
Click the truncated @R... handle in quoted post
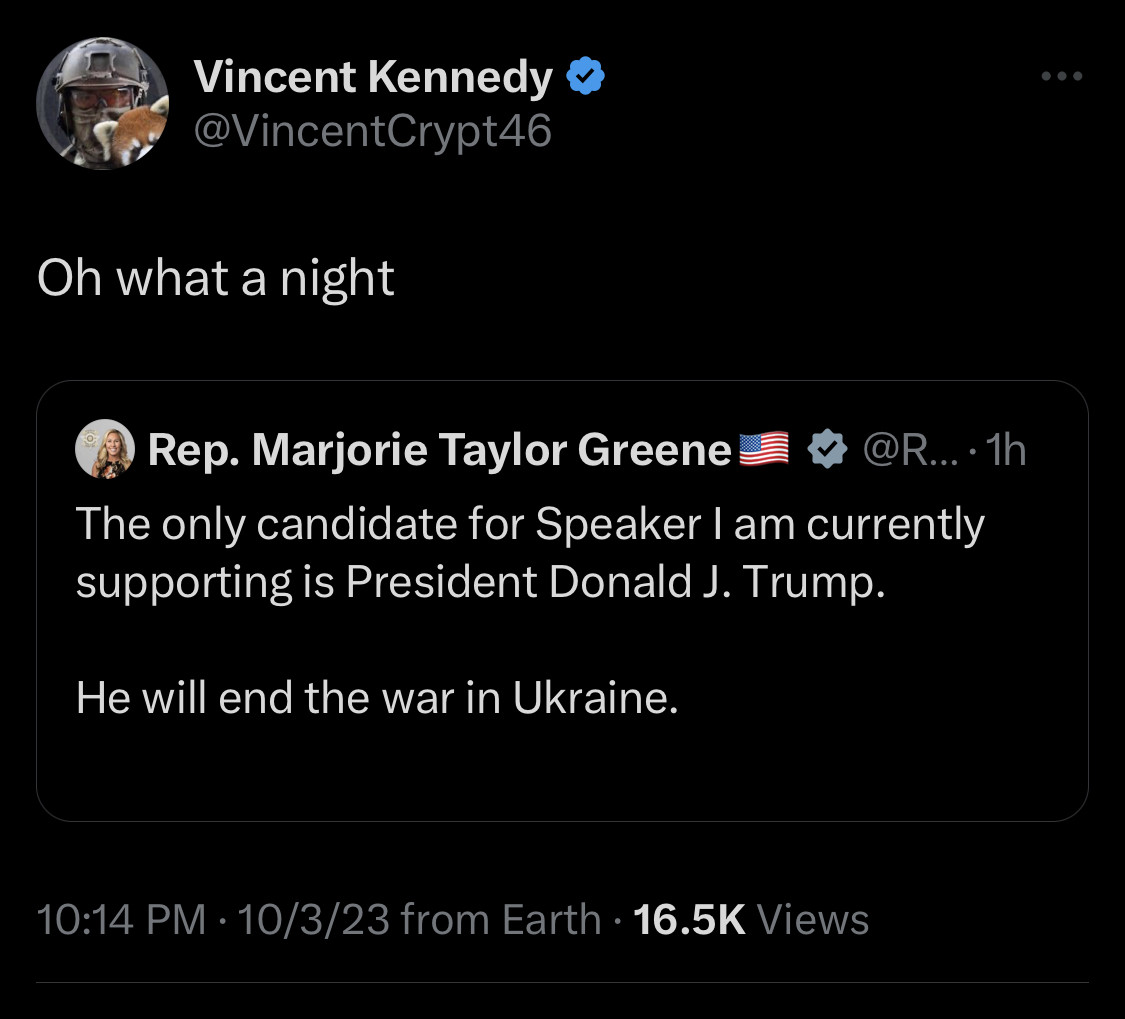910,451
